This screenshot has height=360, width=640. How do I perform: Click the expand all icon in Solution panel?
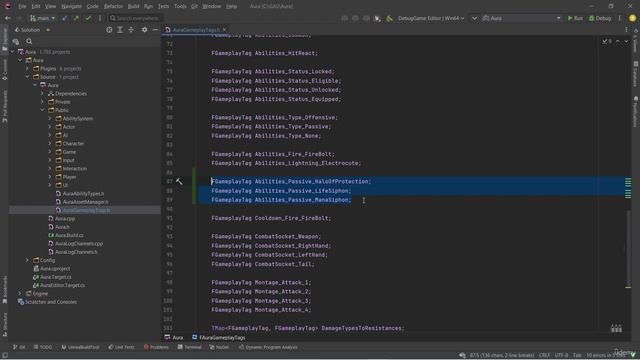[x=120, y=30]
